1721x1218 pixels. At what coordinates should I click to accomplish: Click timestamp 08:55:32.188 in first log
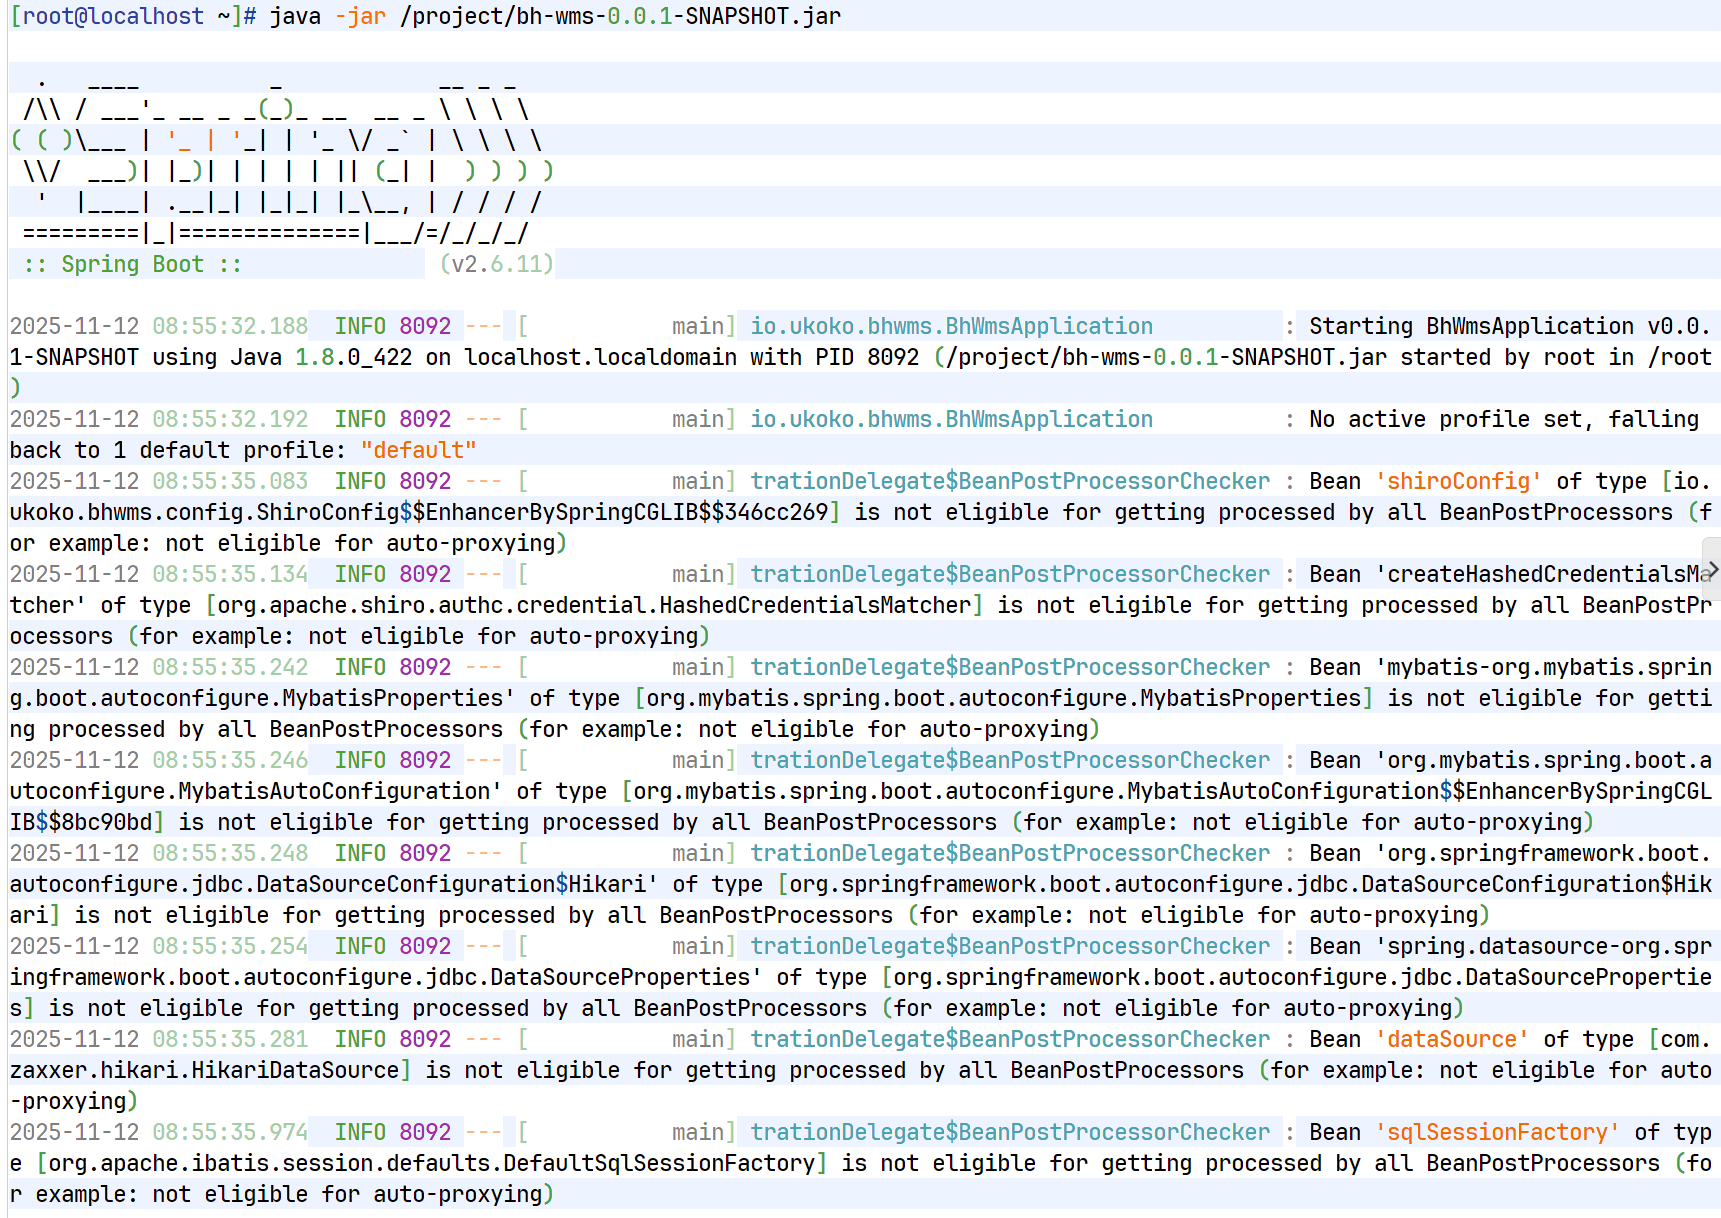click(x=230, y=326)
